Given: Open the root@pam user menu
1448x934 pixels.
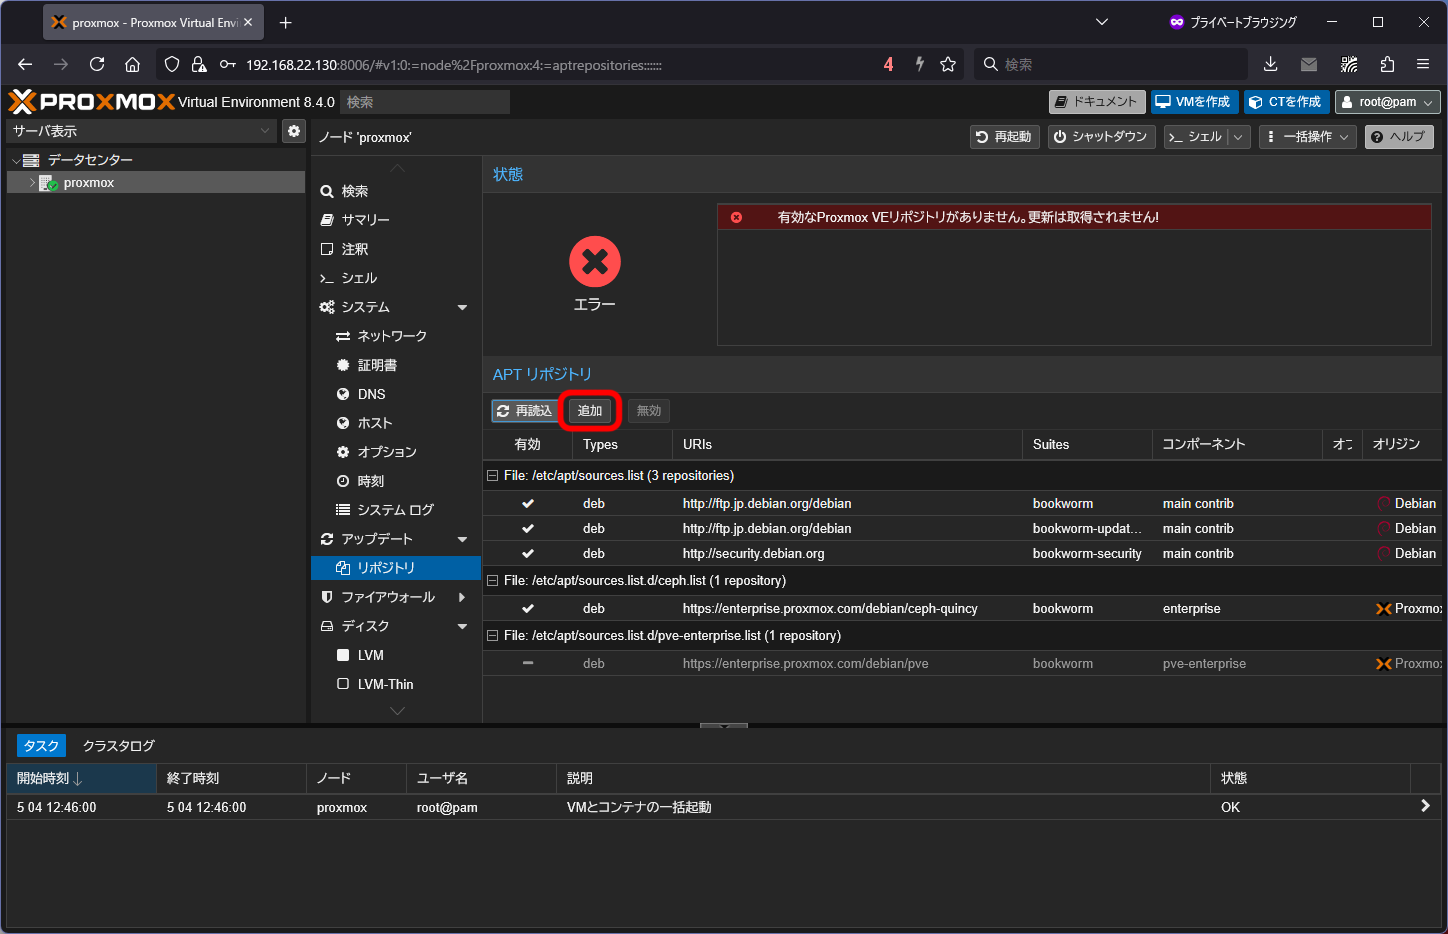Looking at the screenshot, I should (x=1388, y=102).
